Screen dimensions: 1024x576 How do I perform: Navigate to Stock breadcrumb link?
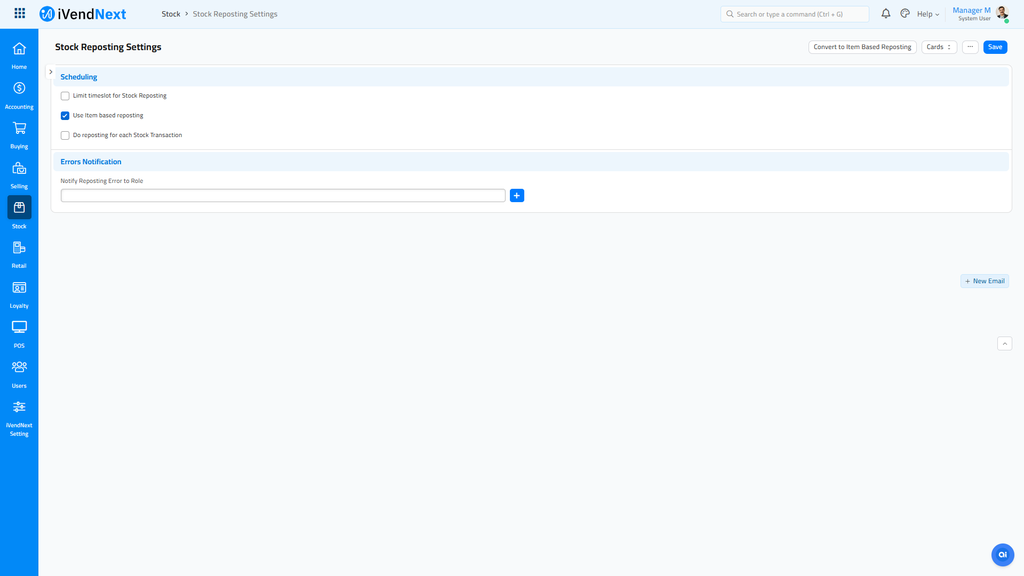pyautogui.click(x=170, y=13)
